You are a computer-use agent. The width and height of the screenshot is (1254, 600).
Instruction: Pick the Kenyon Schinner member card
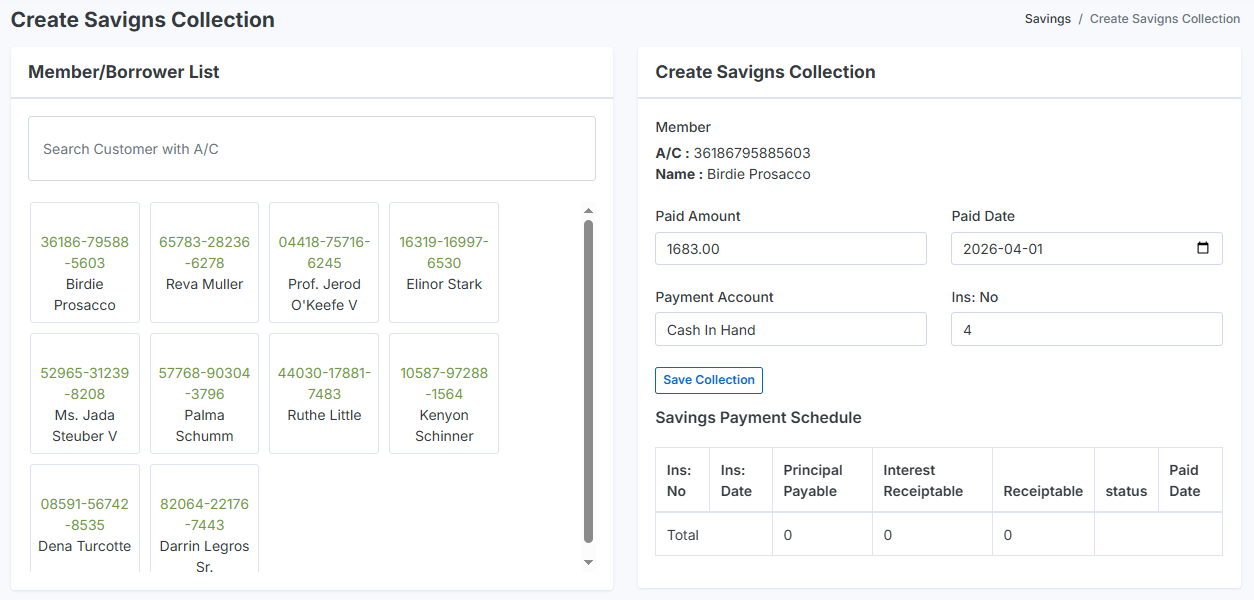pyautogui.click(x=444, y=394)
